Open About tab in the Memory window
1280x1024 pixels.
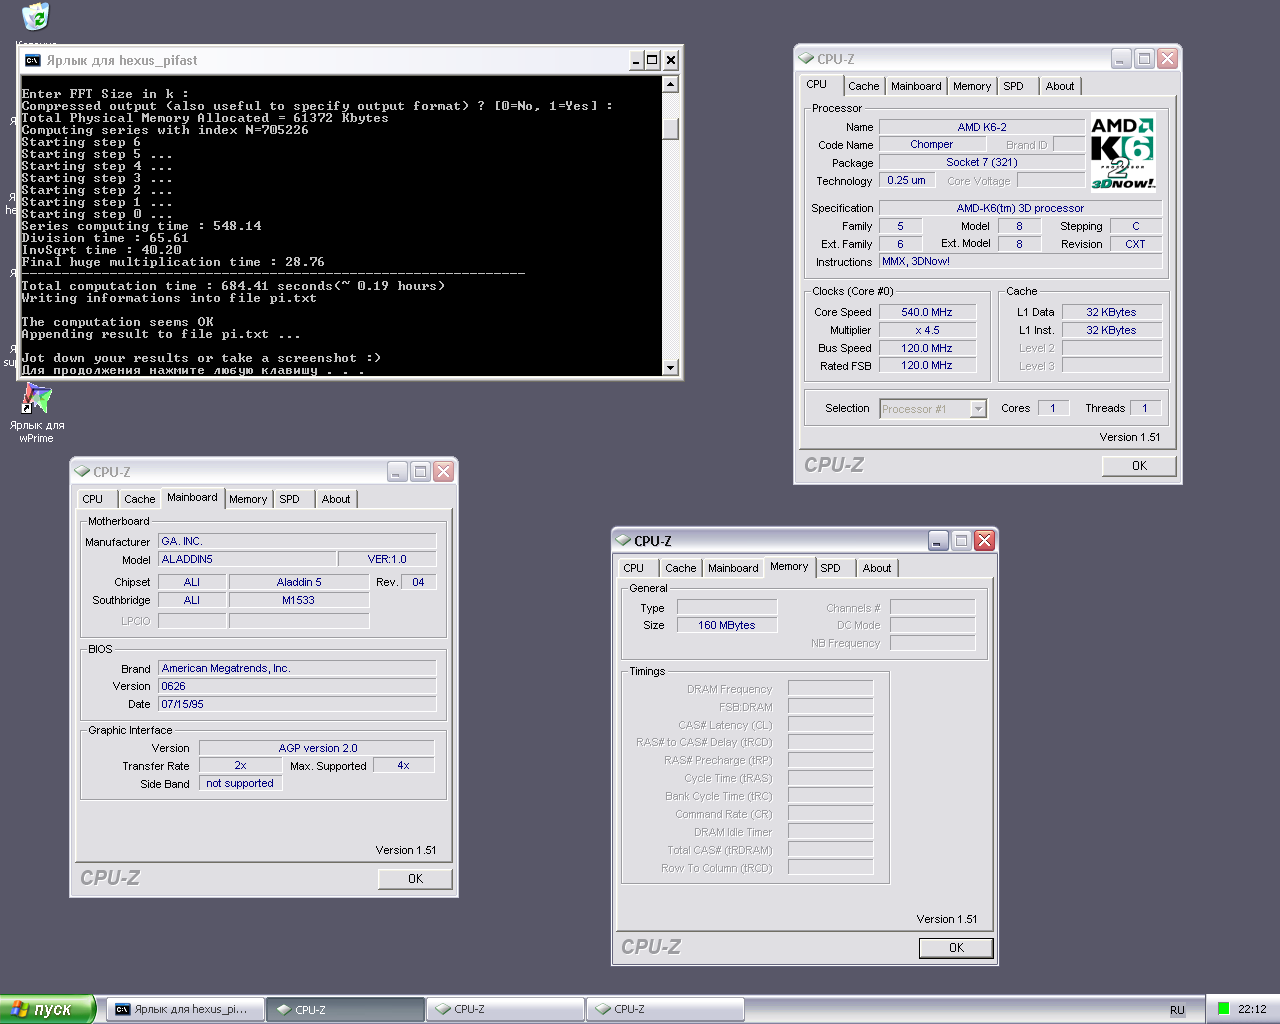click(877, 568)
